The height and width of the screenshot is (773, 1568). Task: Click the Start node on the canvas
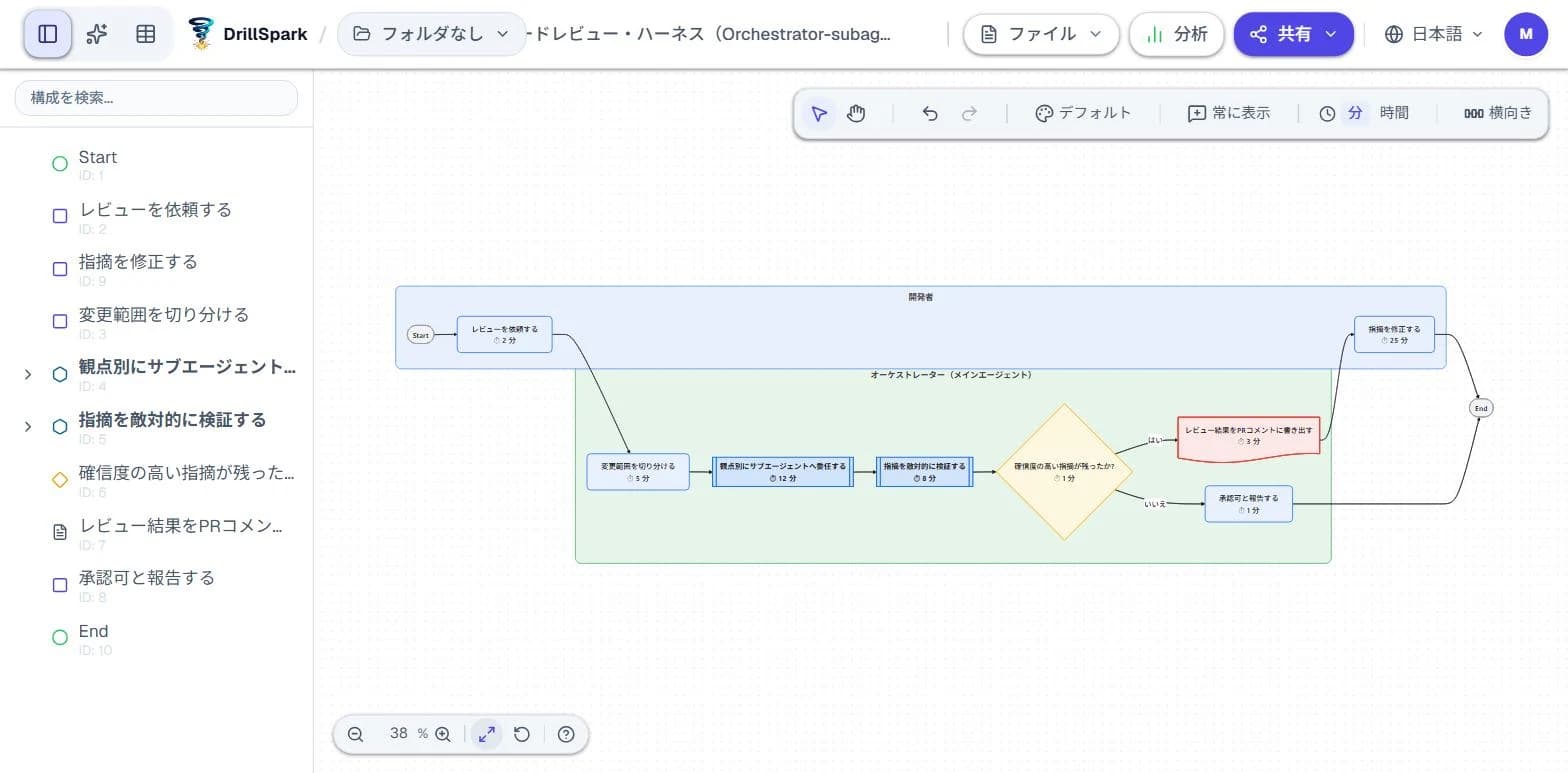(420, 335)
